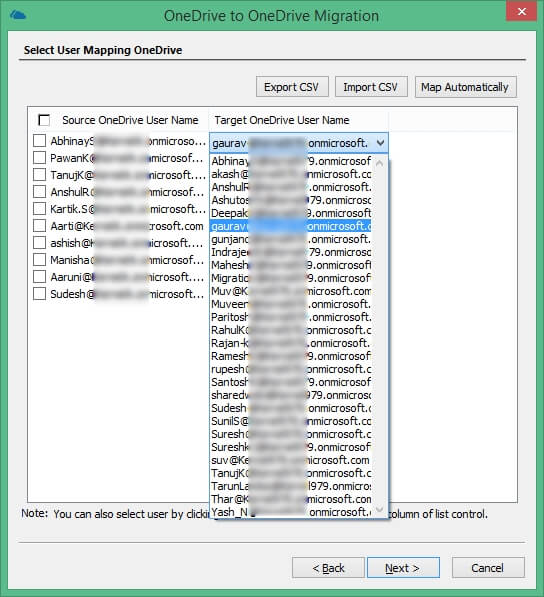This screenshot has width=544, height=597.
Task: Check the Aarti source user checkbox
Action: click(40, 226)
